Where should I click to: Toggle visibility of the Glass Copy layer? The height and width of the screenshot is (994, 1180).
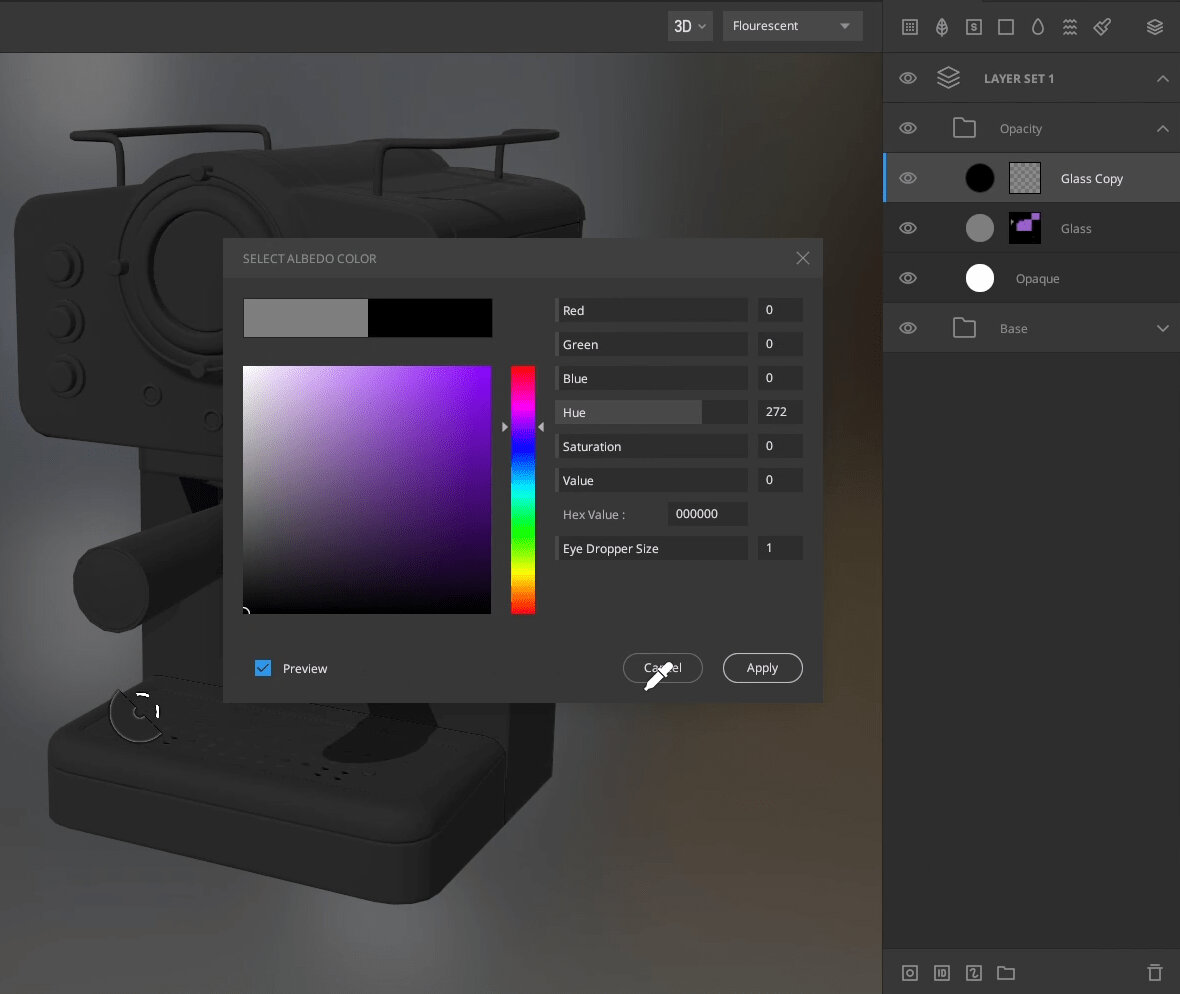click(907, 177)
